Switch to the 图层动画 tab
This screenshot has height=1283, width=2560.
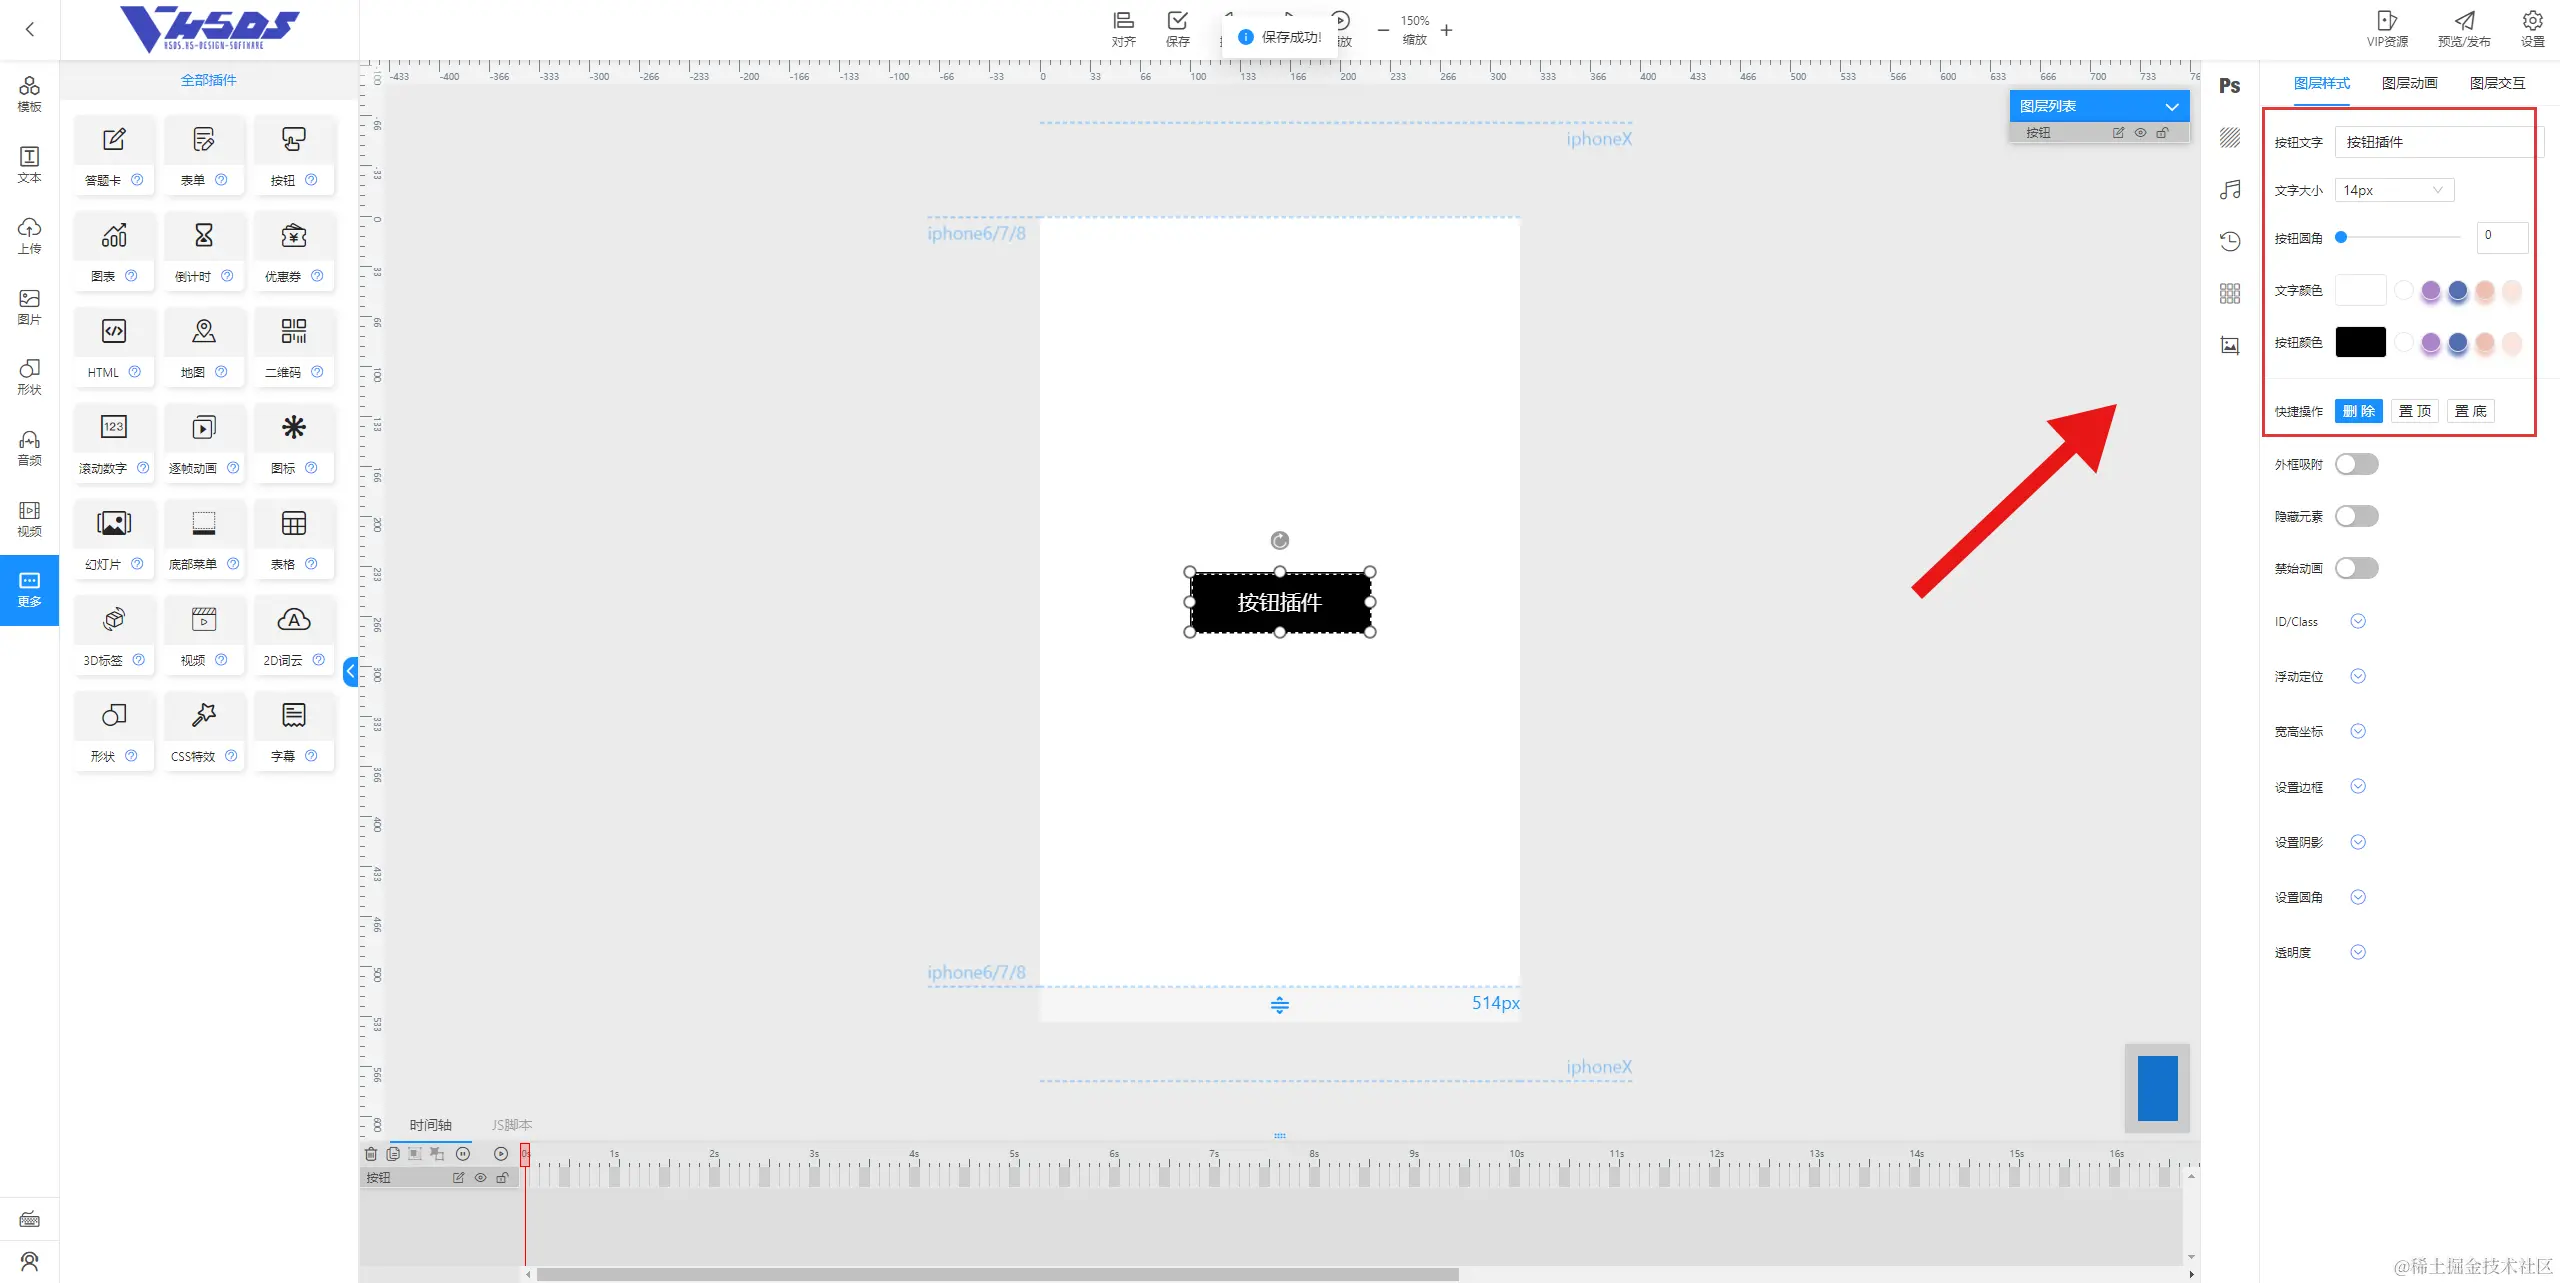(x=2408, y=83)
